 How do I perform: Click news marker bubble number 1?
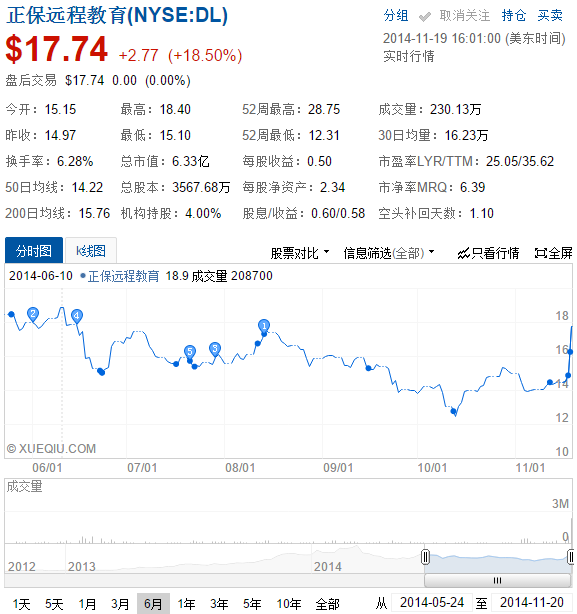(x=264, y=326)
